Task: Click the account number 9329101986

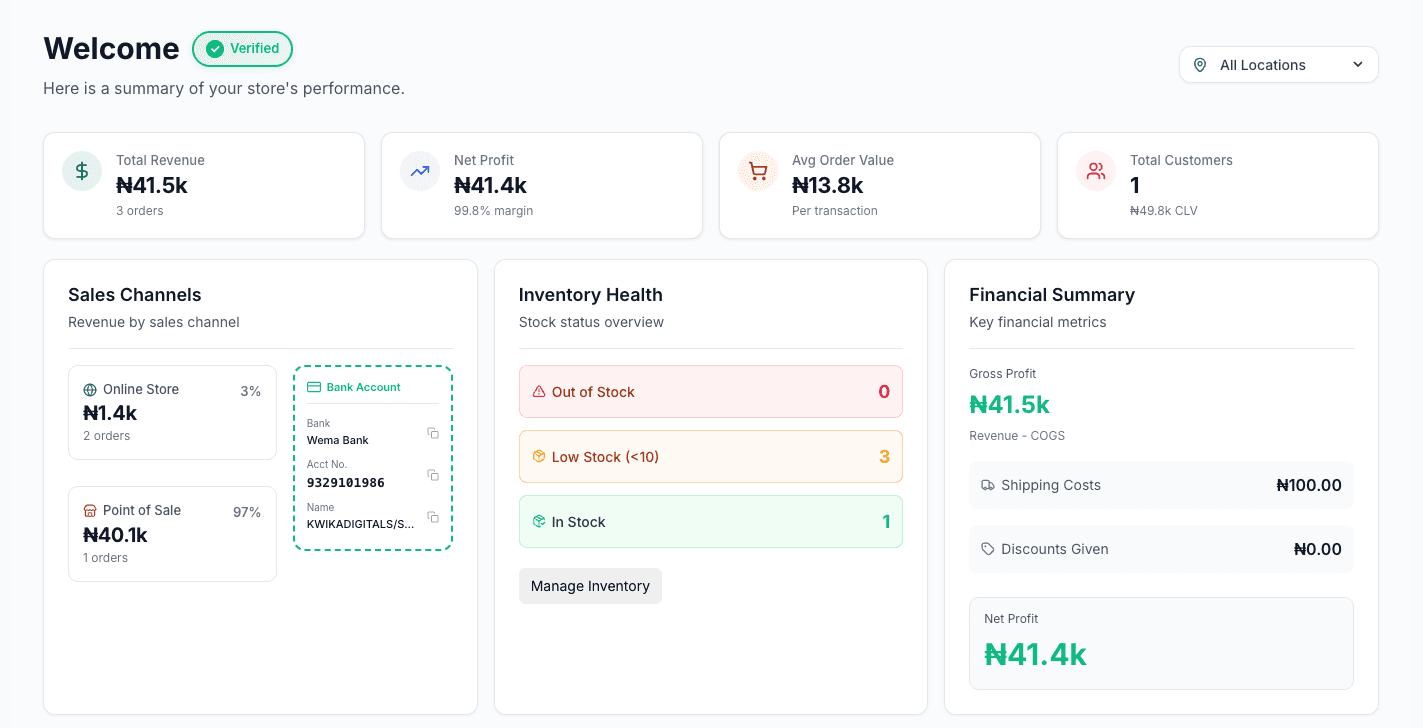Action: tap(345, 483)
